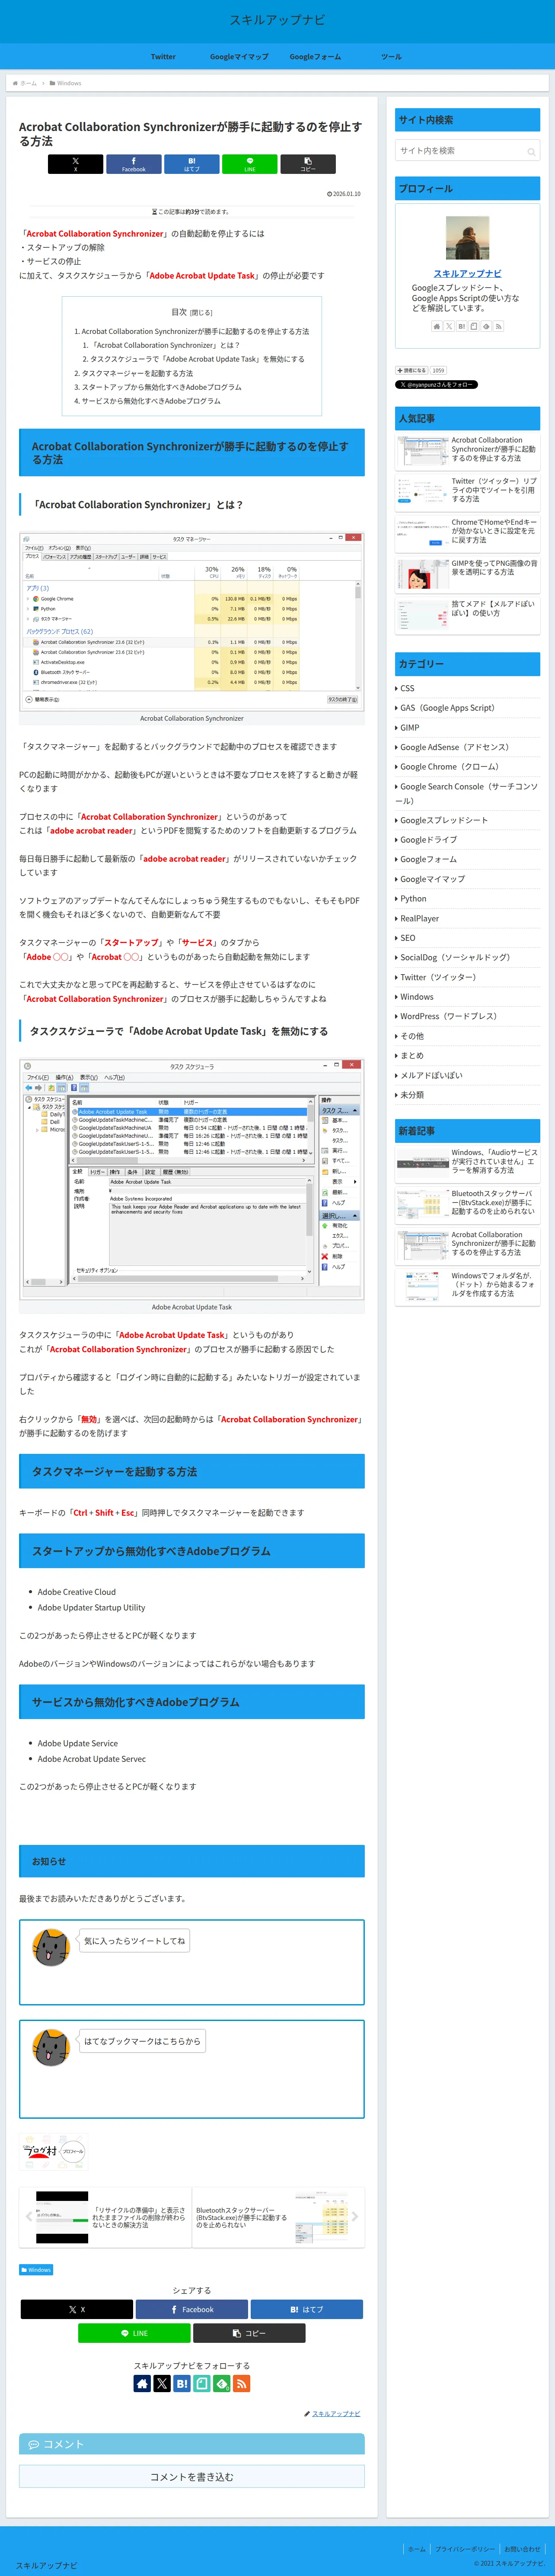Click コピー button under the article title

[308, 164]
